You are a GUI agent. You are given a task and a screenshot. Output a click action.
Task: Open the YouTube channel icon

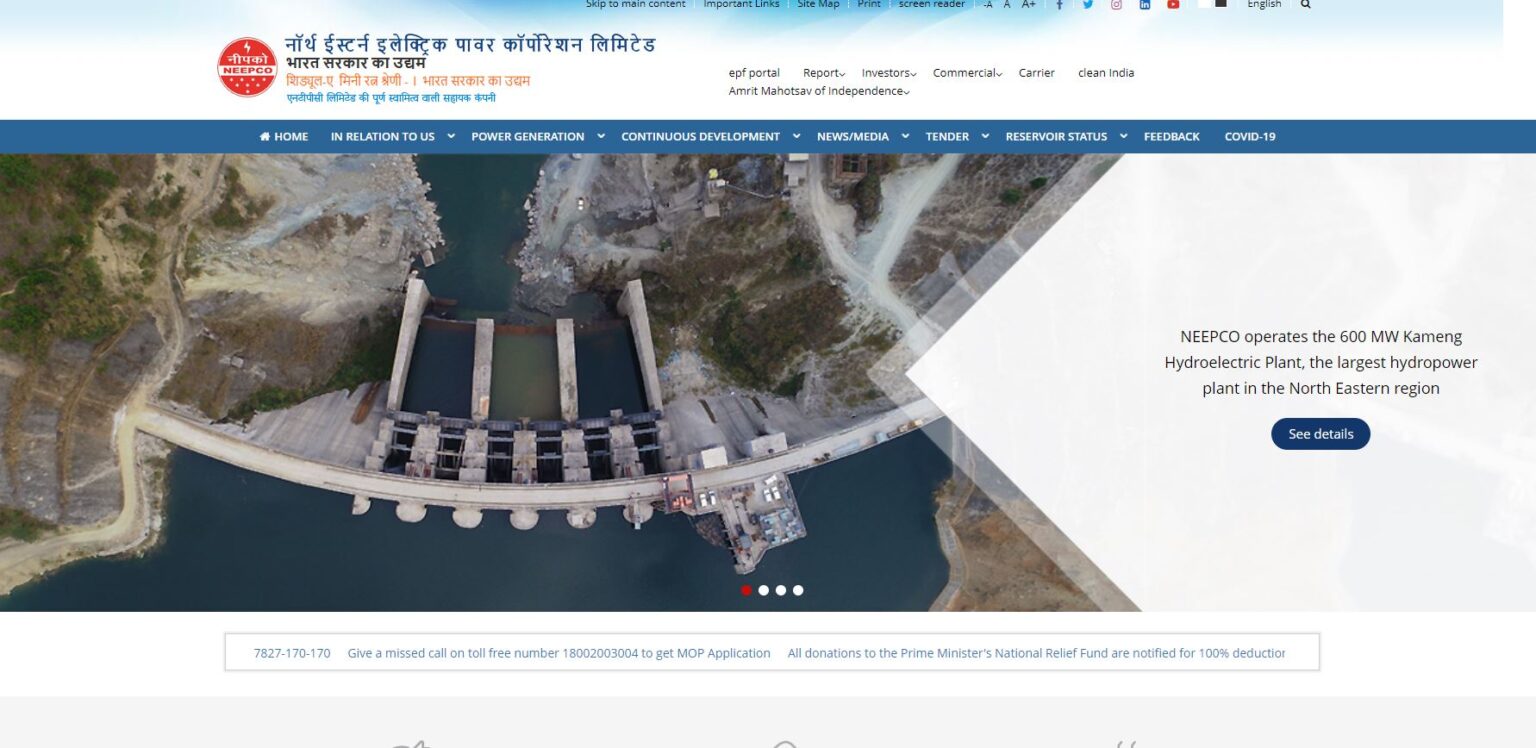click(x=1173, y=5)
